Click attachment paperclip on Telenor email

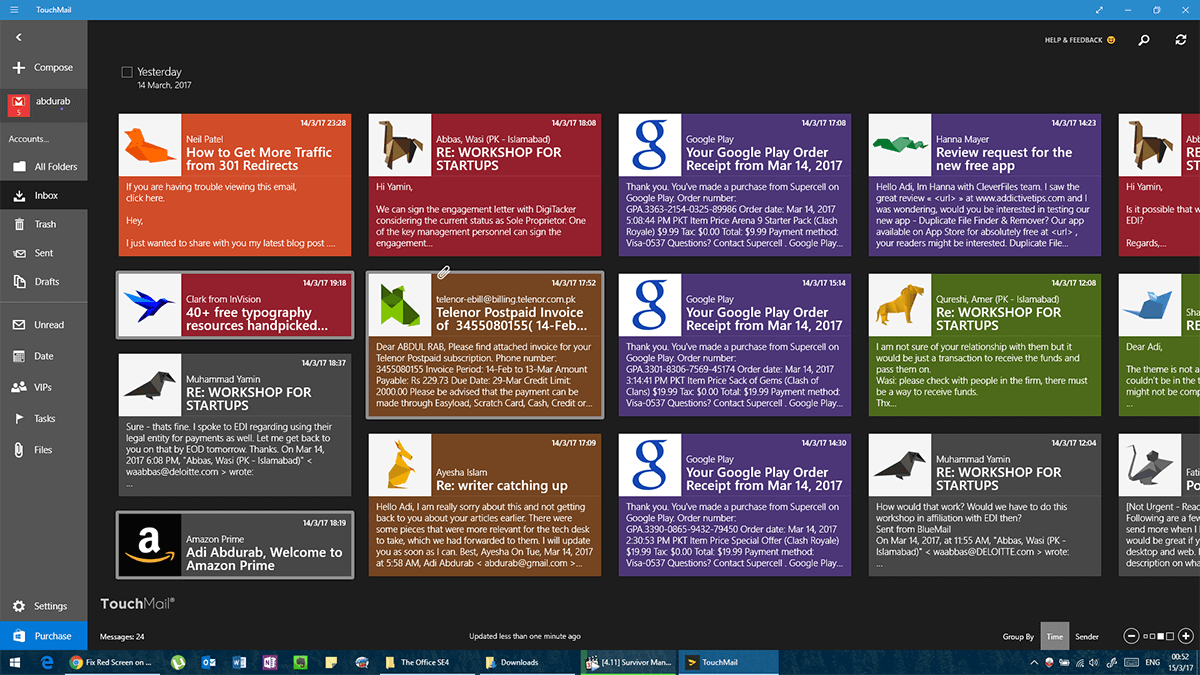443,272
